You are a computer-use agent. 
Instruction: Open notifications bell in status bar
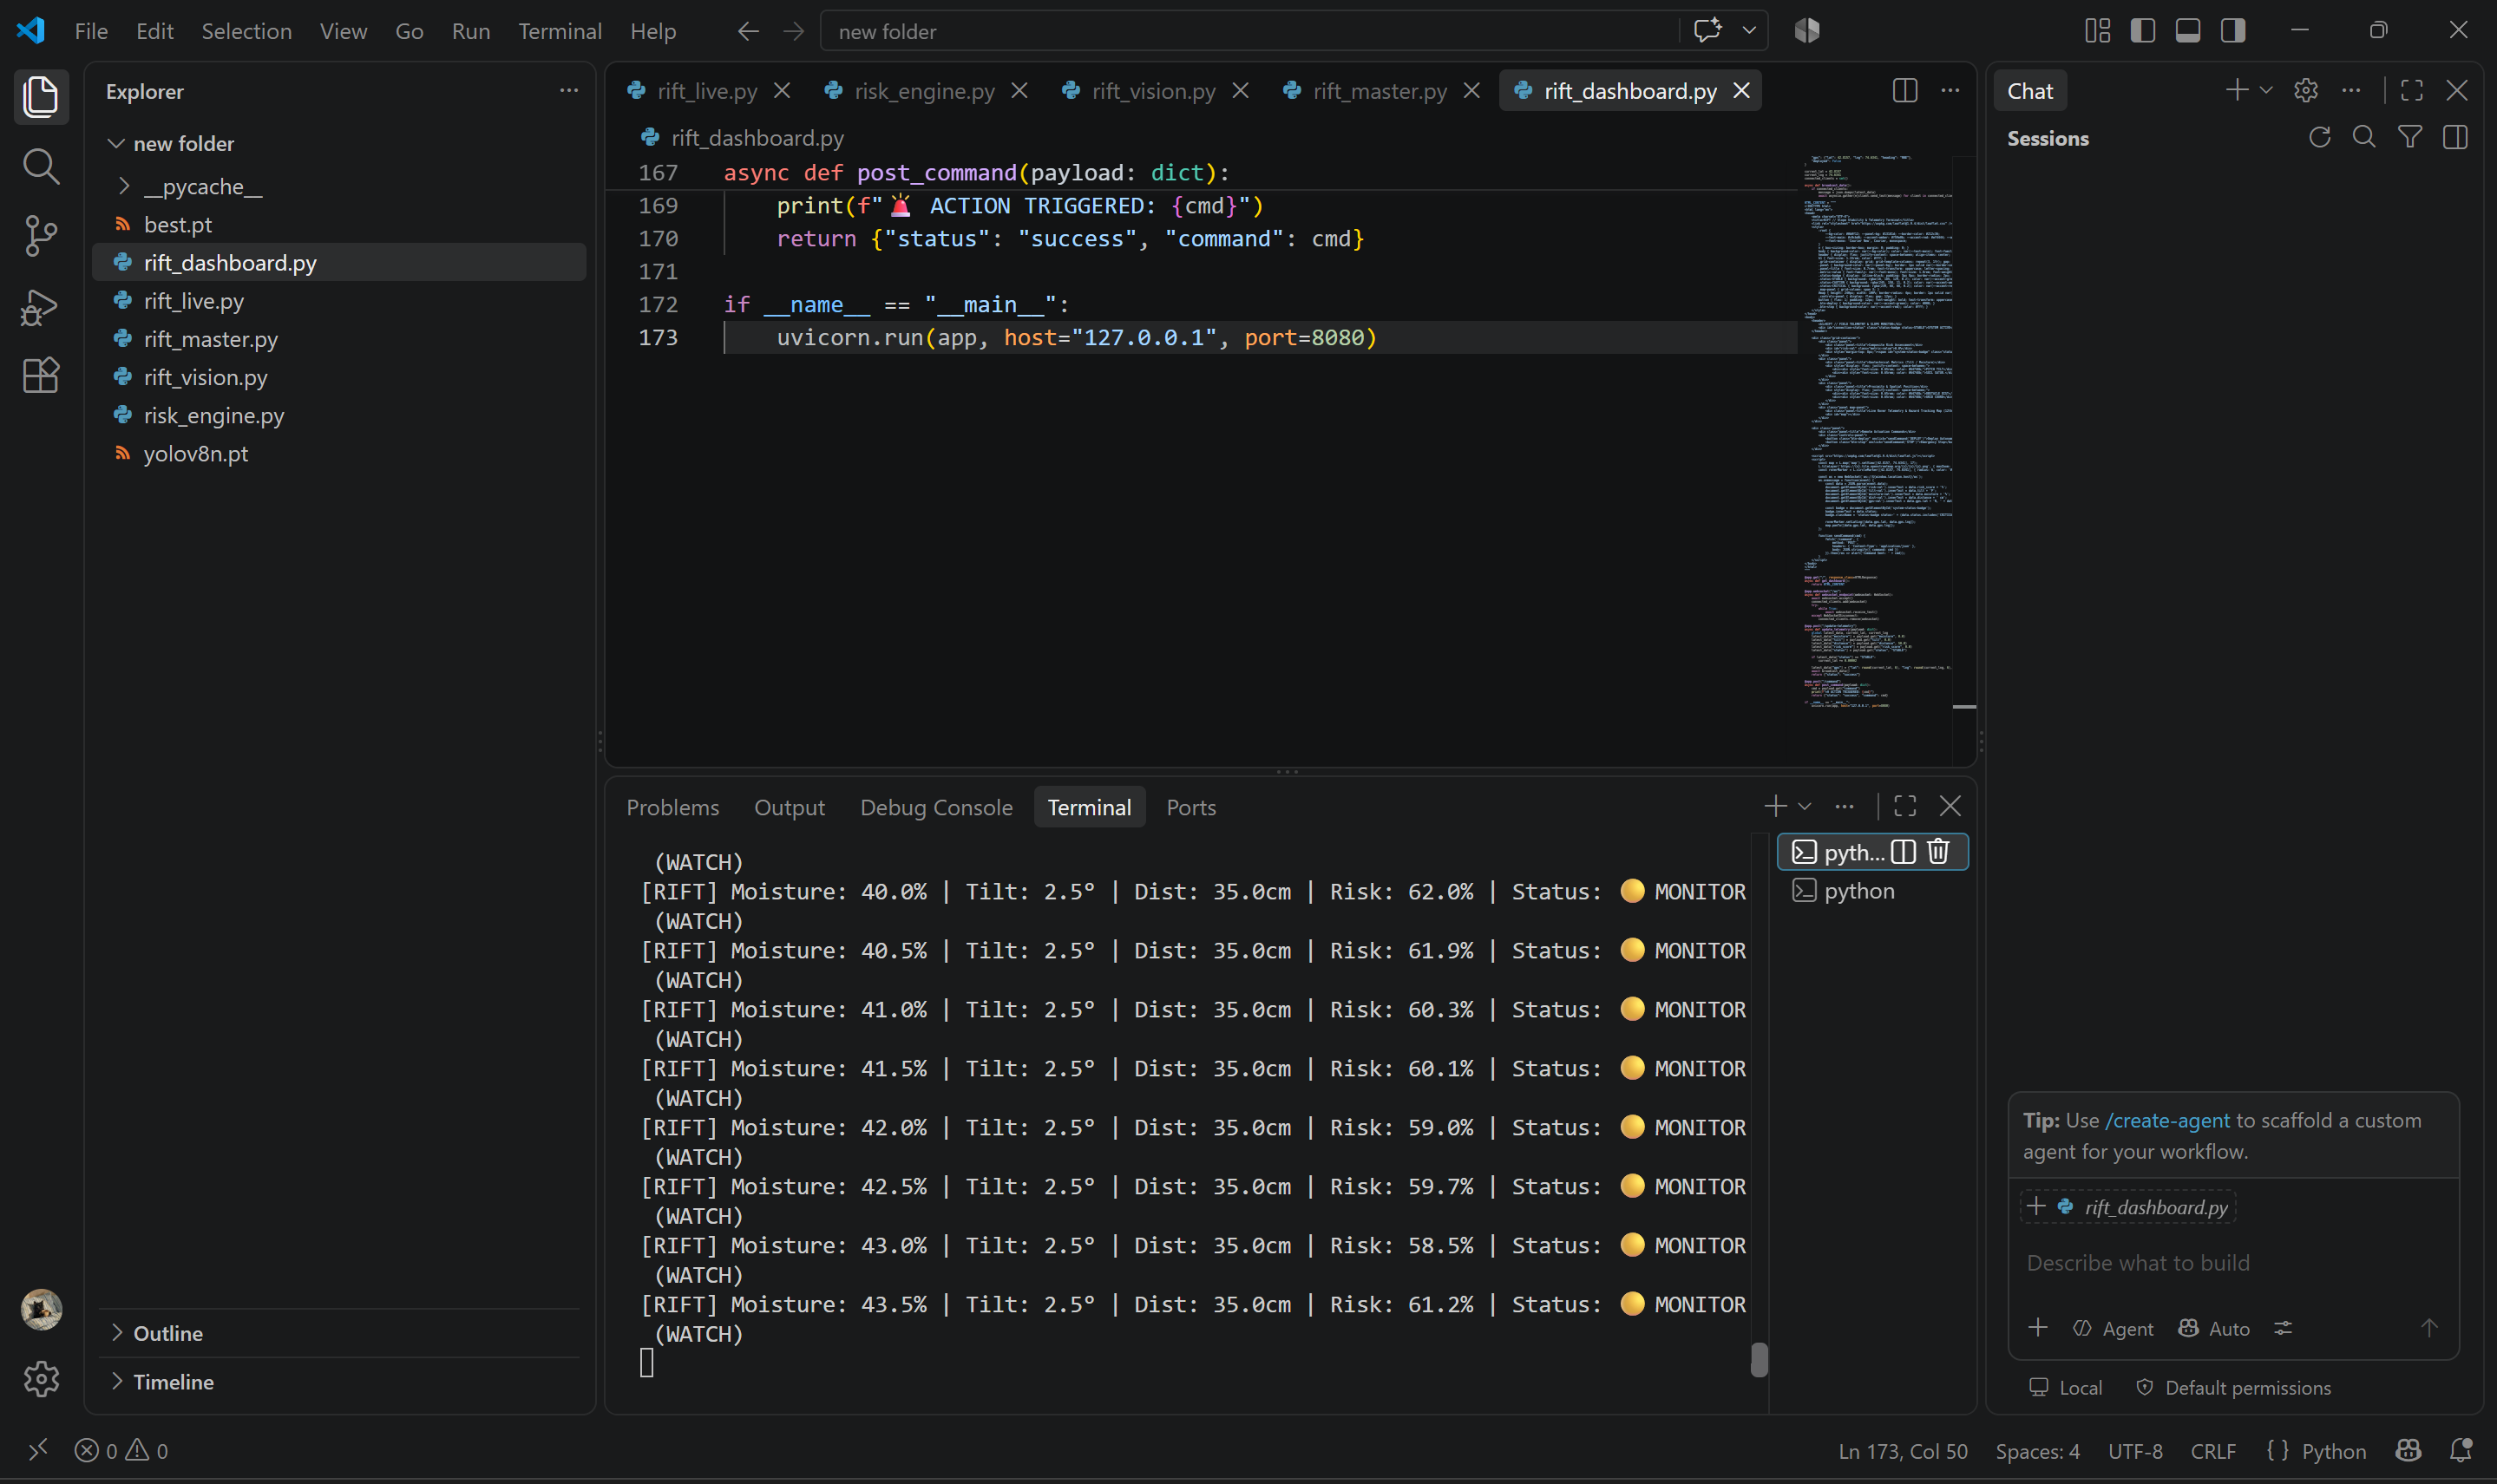pos(2461,1450)
